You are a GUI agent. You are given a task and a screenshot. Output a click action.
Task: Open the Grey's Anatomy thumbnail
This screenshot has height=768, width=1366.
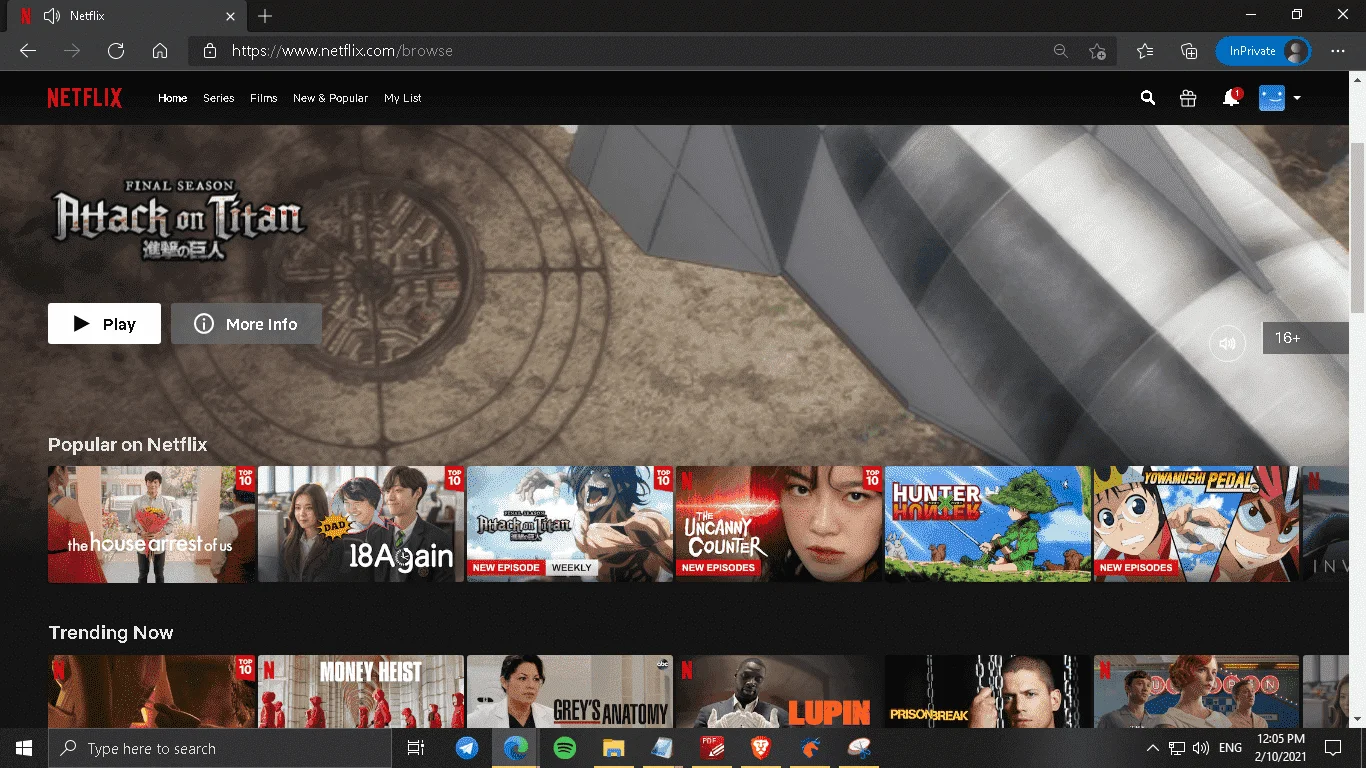click(x=570, y=691)
